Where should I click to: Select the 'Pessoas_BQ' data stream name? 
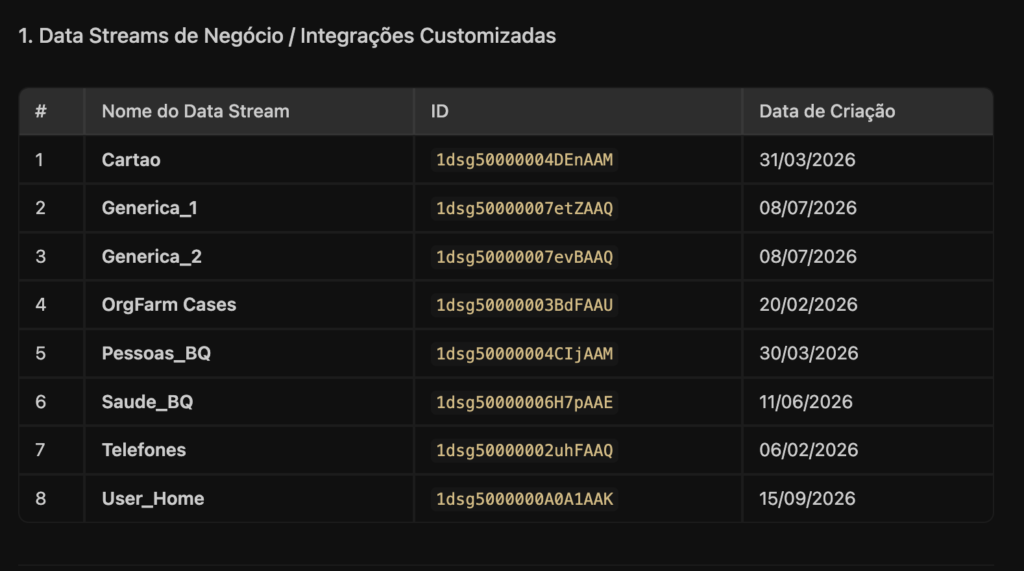(156, 353)
